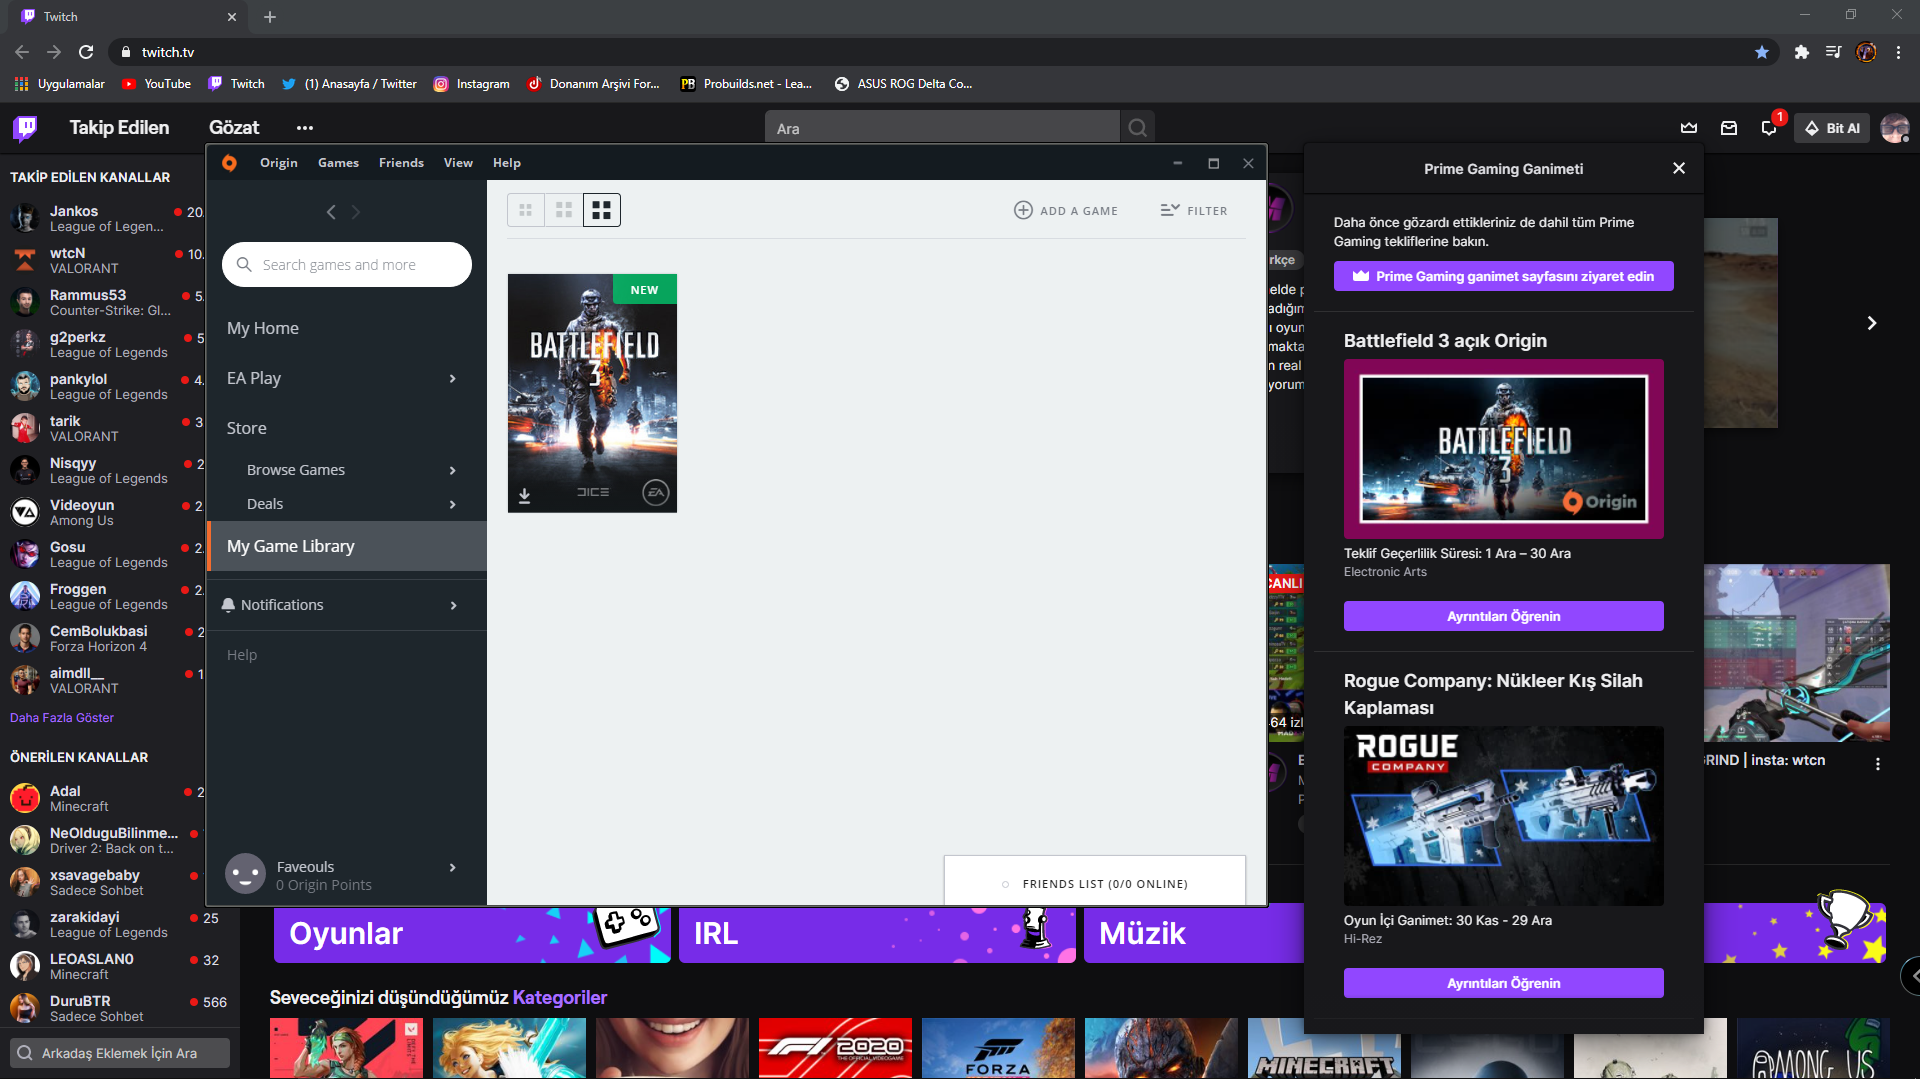Viewport: 1920px width, 1079px height.
Task: Open My Home in Origin sidebar
Action: (263, 328)
